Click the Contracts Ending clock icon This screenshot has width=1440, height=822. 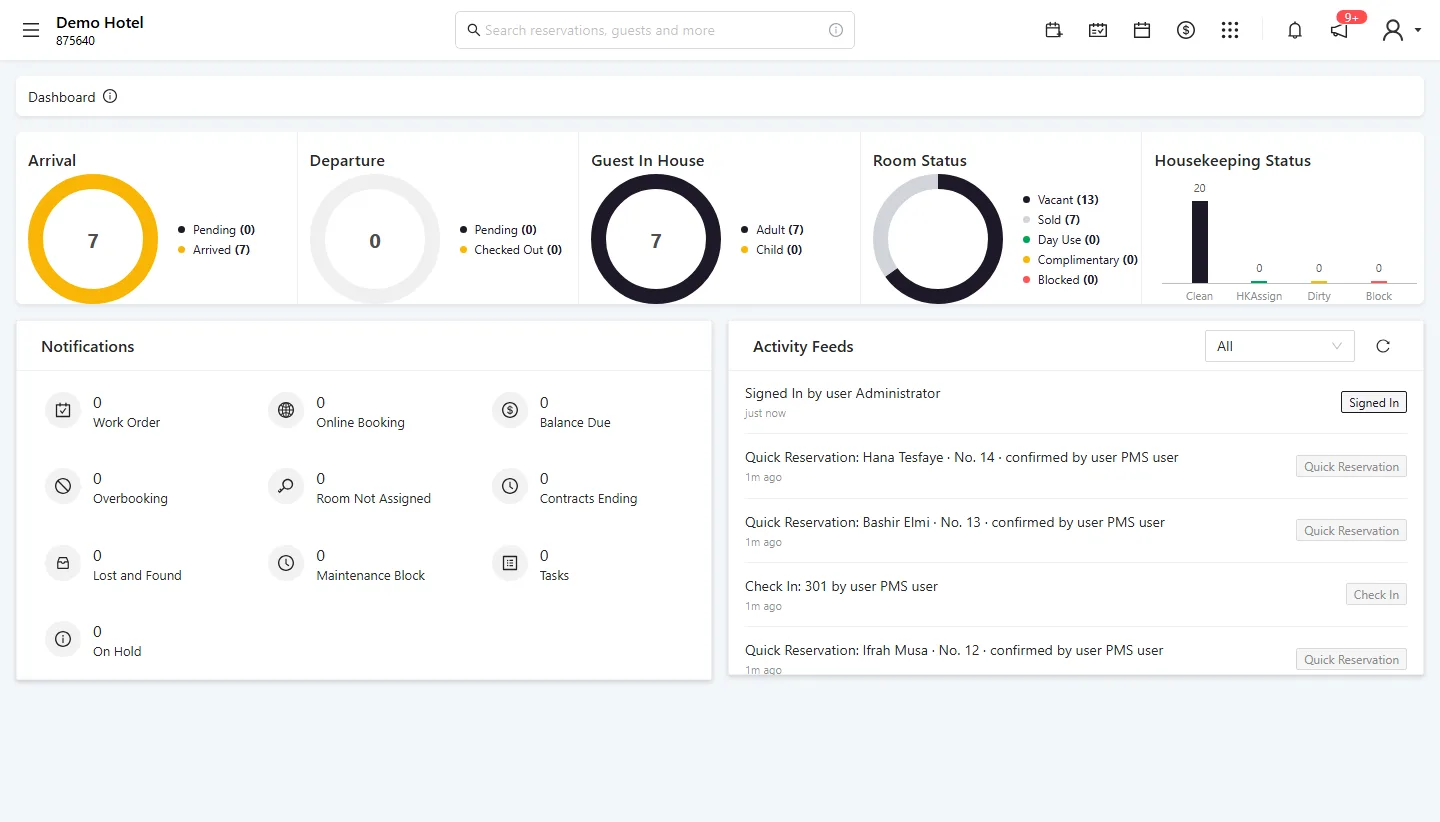(510, 486)
